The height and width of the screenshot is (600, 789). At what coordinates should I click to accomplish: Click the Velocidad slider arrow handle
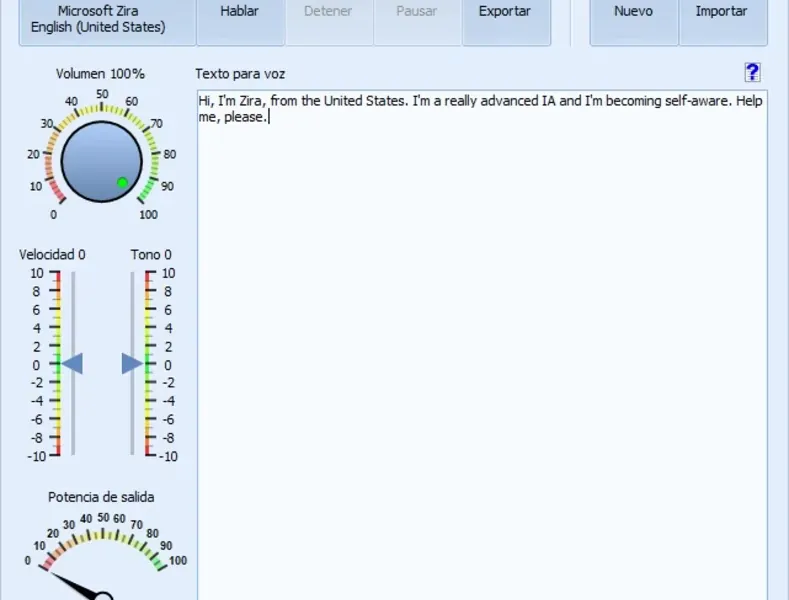(x=72, y=363)
